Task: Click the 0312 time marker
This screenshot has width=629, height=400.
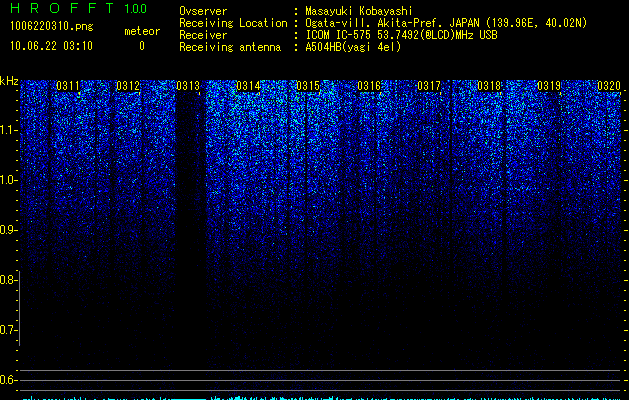Action: tap(128, 86)
